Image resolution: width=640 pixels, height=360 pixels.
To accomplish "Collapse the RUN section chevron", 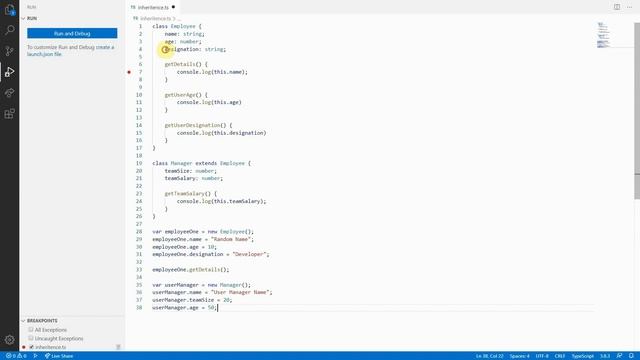I will click(23, 18).
